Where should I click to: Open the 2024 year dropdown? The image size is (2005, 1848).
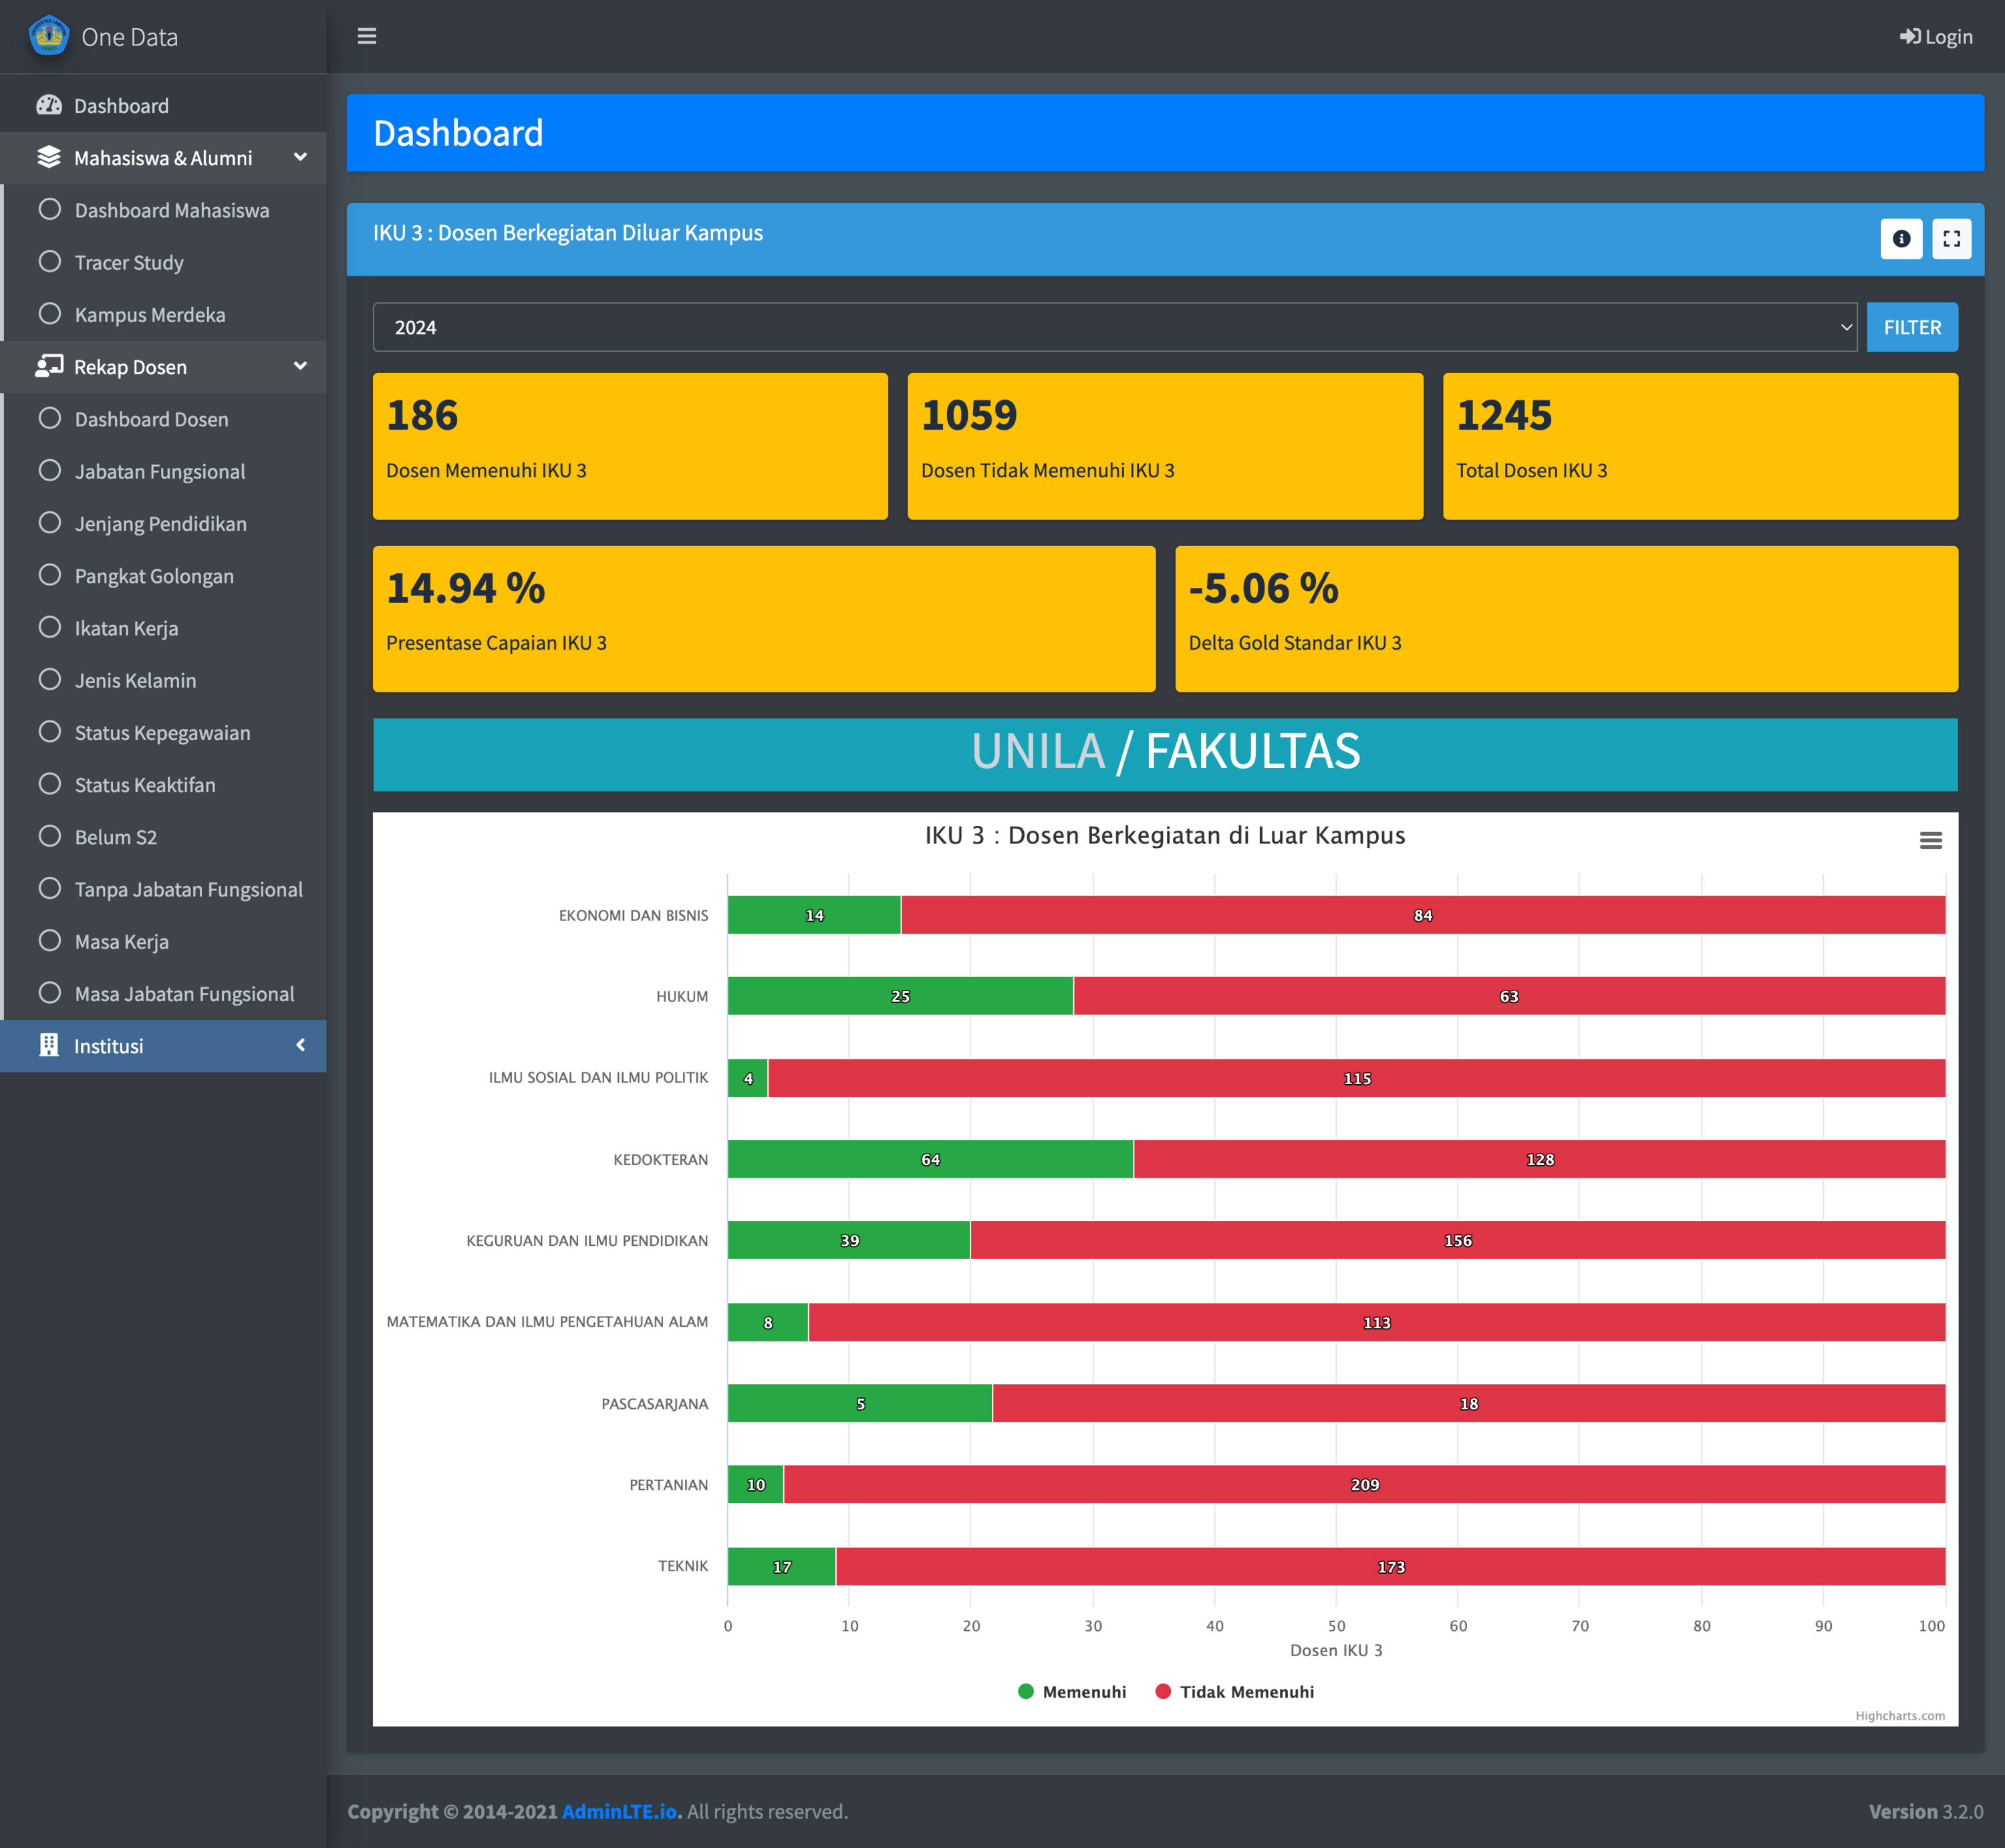[1114, 327]
